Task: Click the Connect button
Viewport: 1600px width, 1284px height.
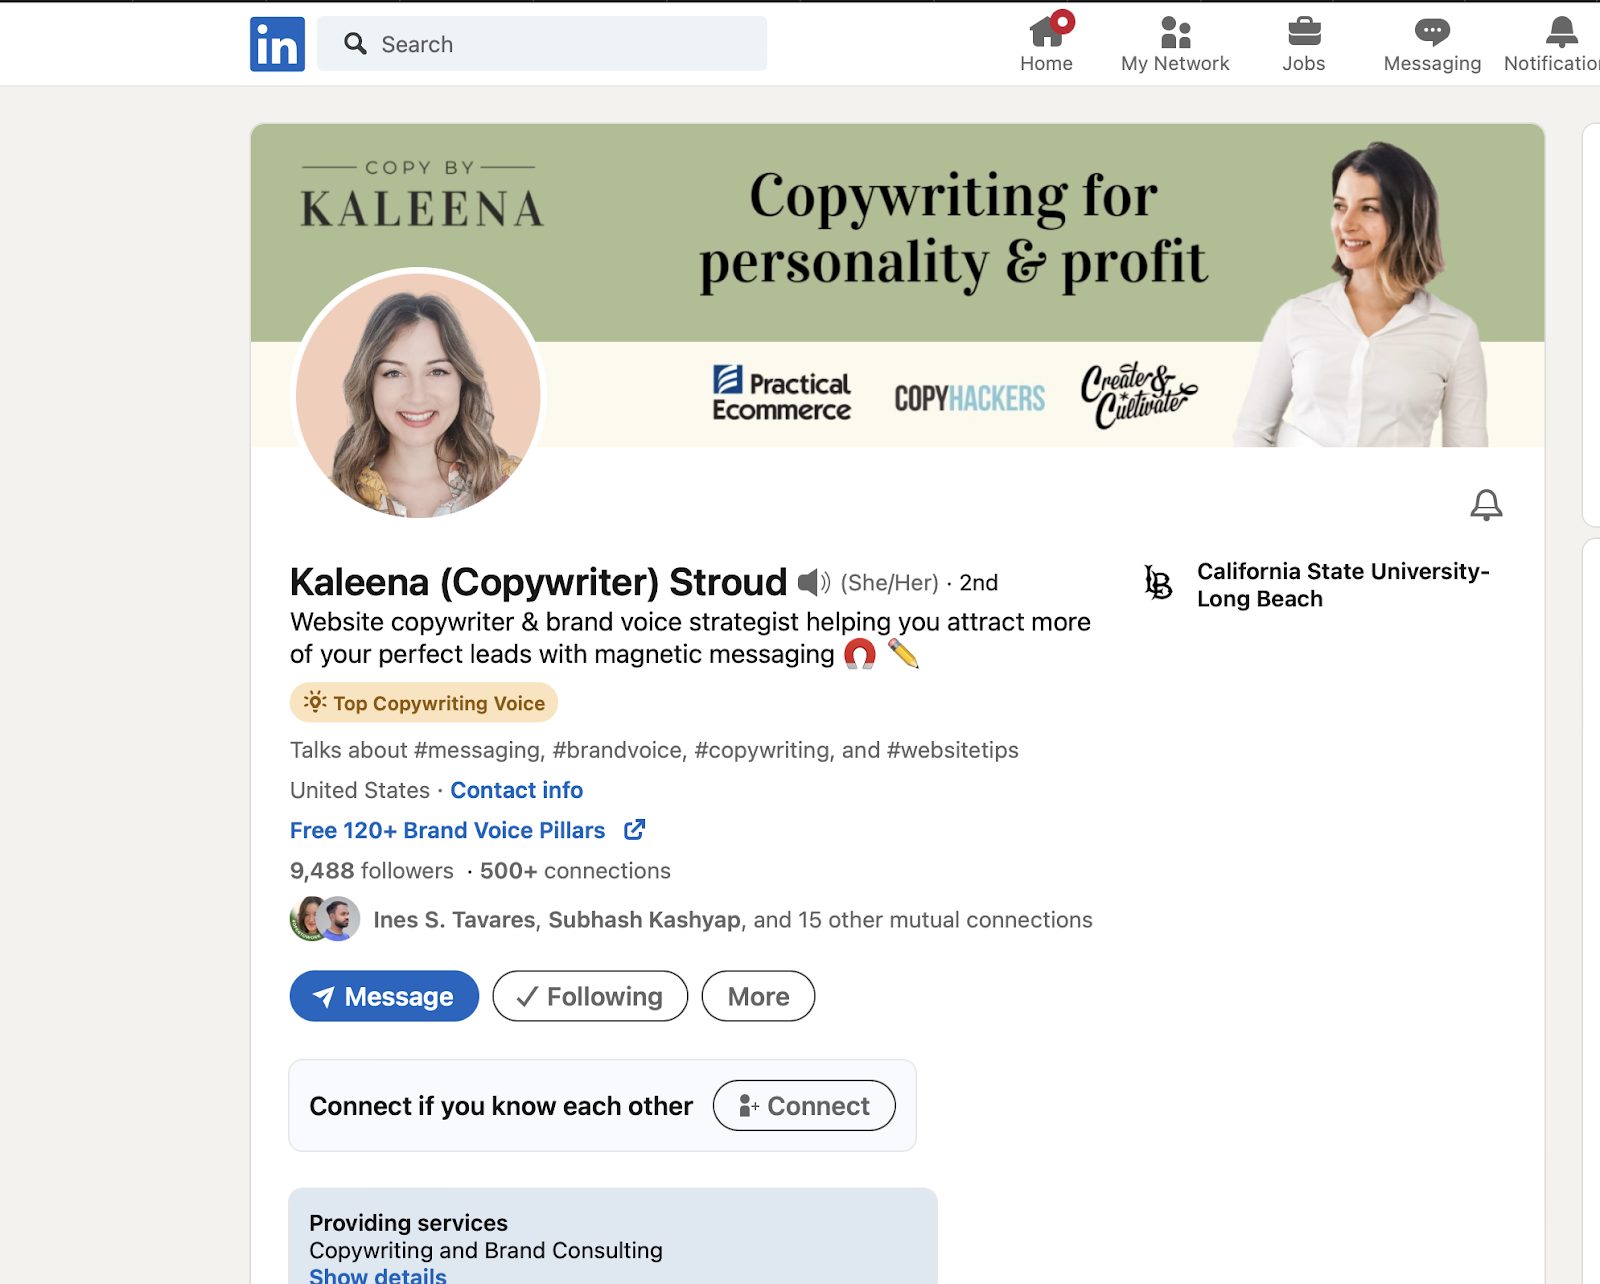Action: click(804, 1105)
